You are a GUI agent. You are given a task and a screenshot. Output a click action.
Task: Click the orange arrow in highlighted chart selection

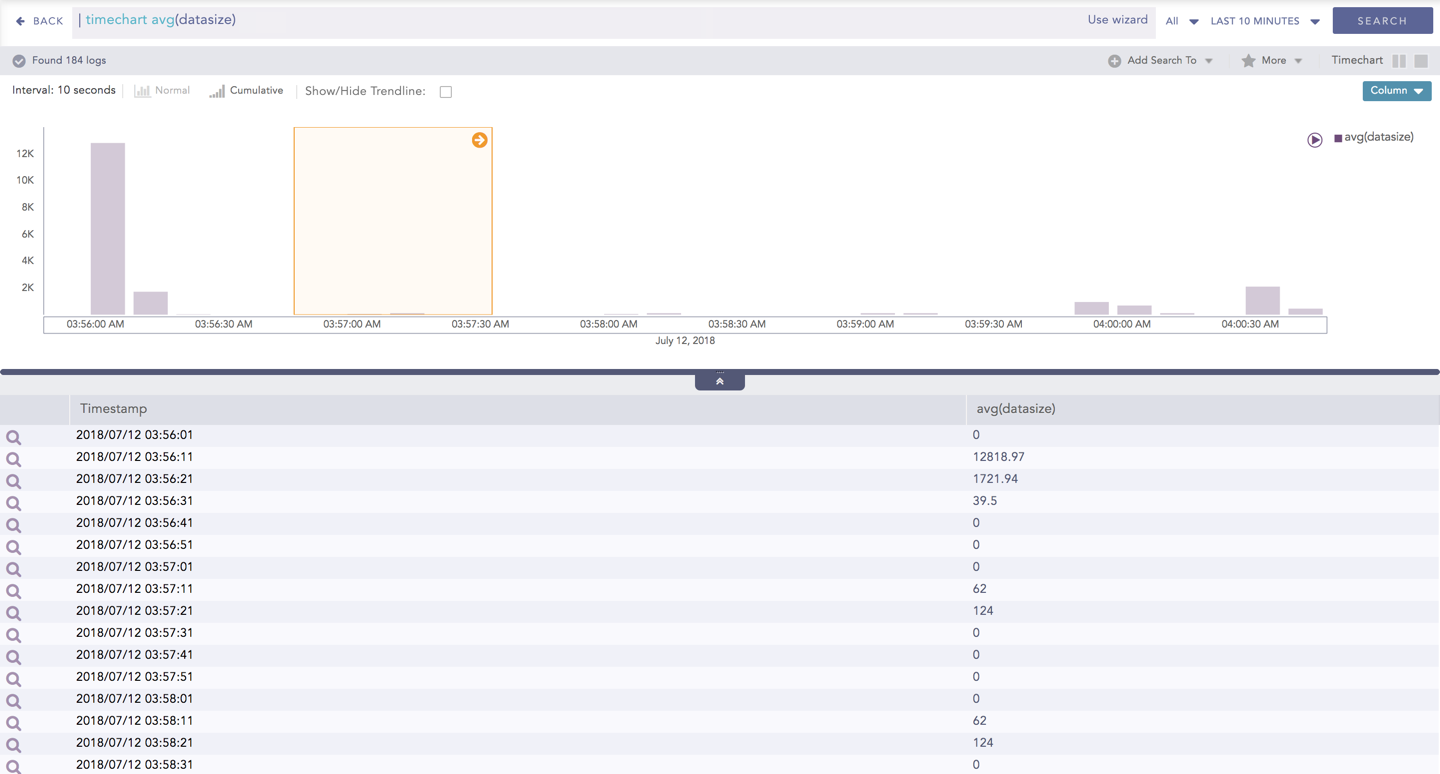480,140
